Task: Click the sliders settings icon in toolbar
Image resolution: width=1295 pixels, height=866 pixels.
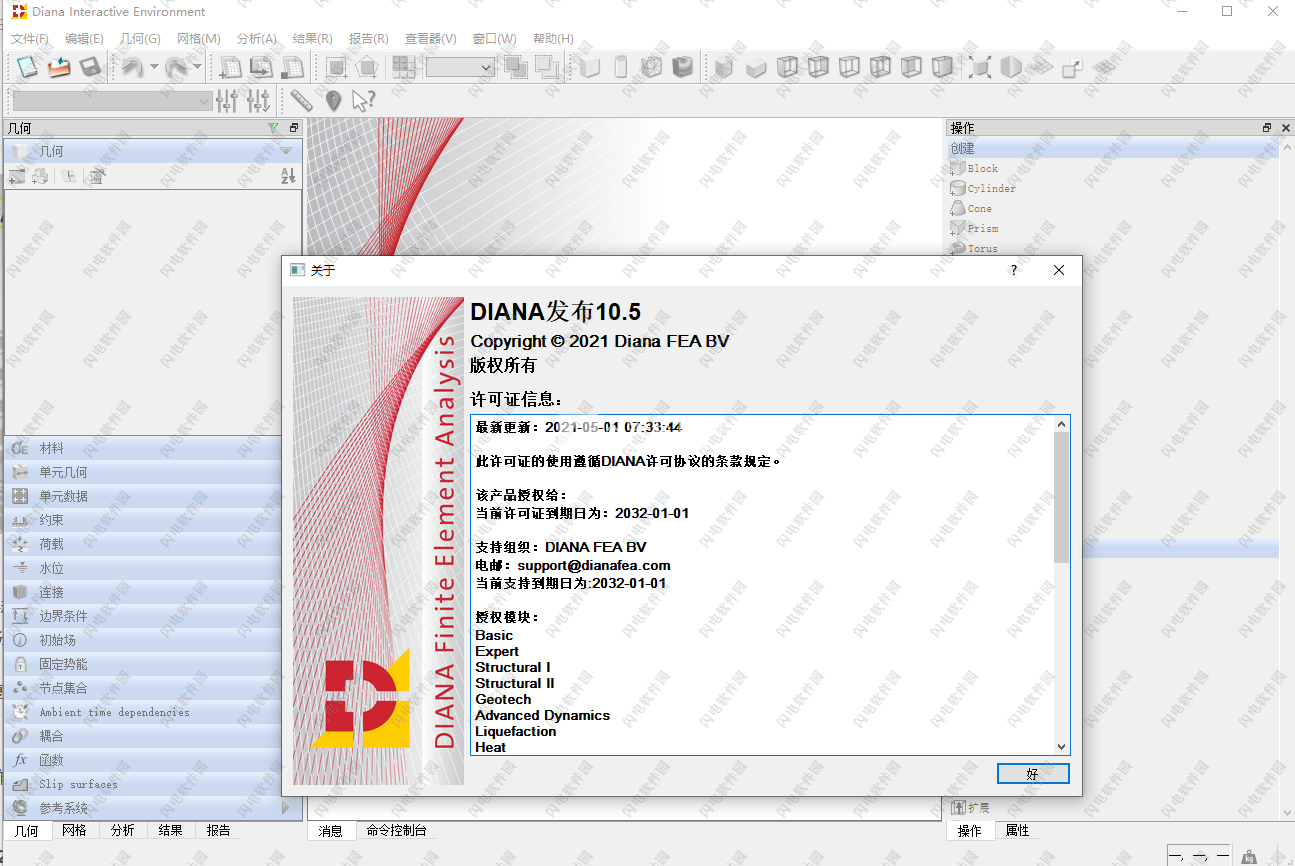Action: coord(227,100)
